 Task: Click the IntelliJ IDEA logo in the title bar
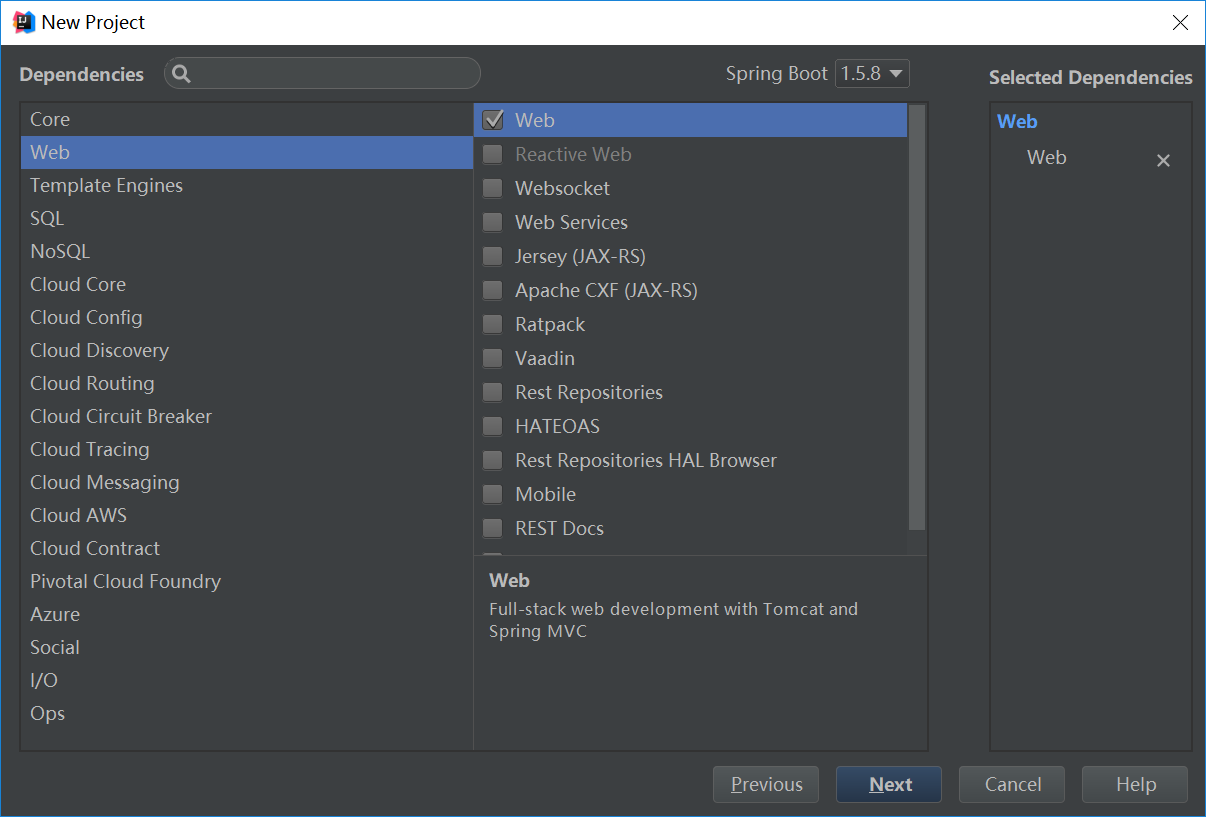(x=24, y=22)
